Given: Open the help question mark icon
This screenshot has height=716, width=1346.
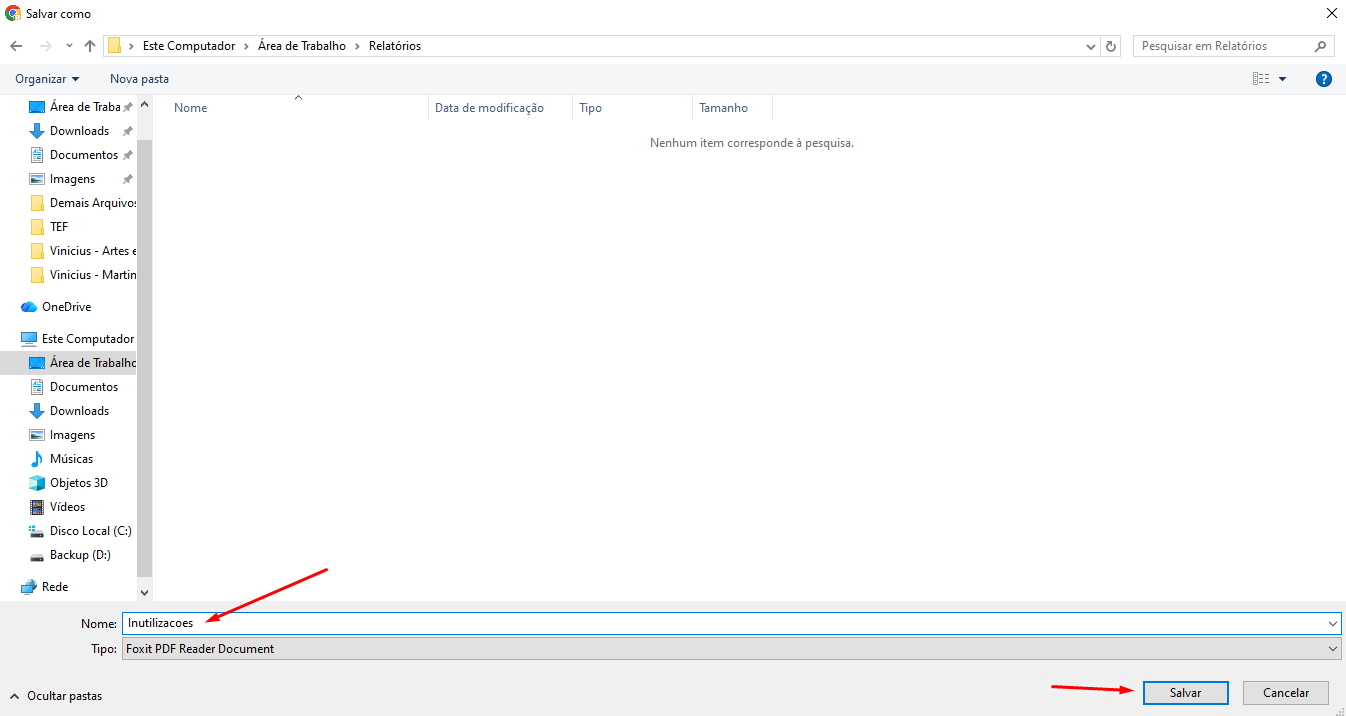Looking at the screenshot, I should pos(1323,79).
